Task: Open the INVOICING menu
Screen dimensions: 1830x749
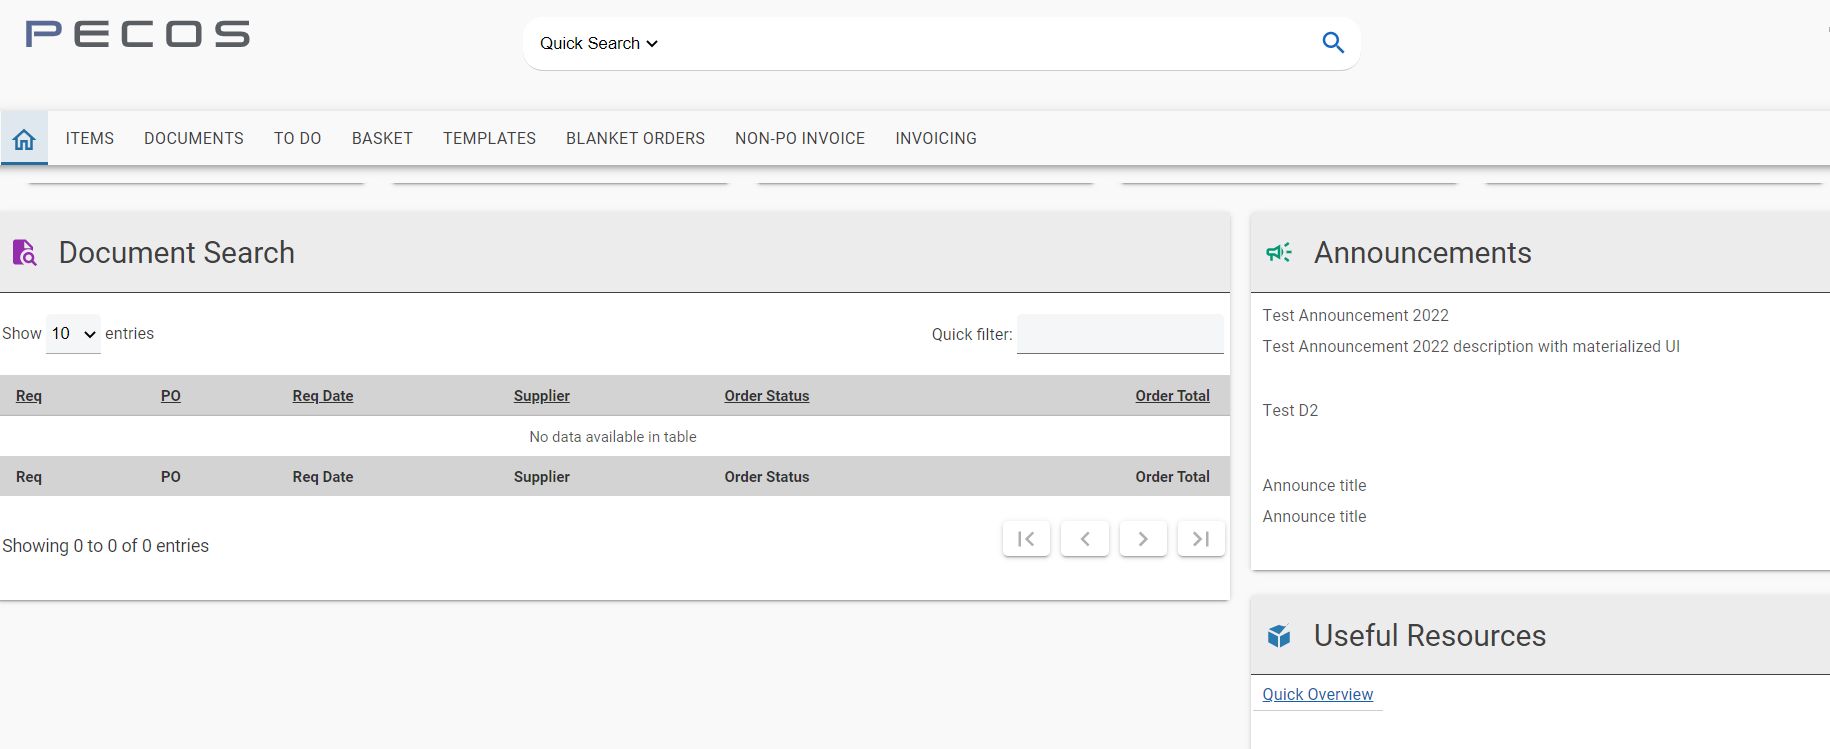Action: (x=936, y=139)
